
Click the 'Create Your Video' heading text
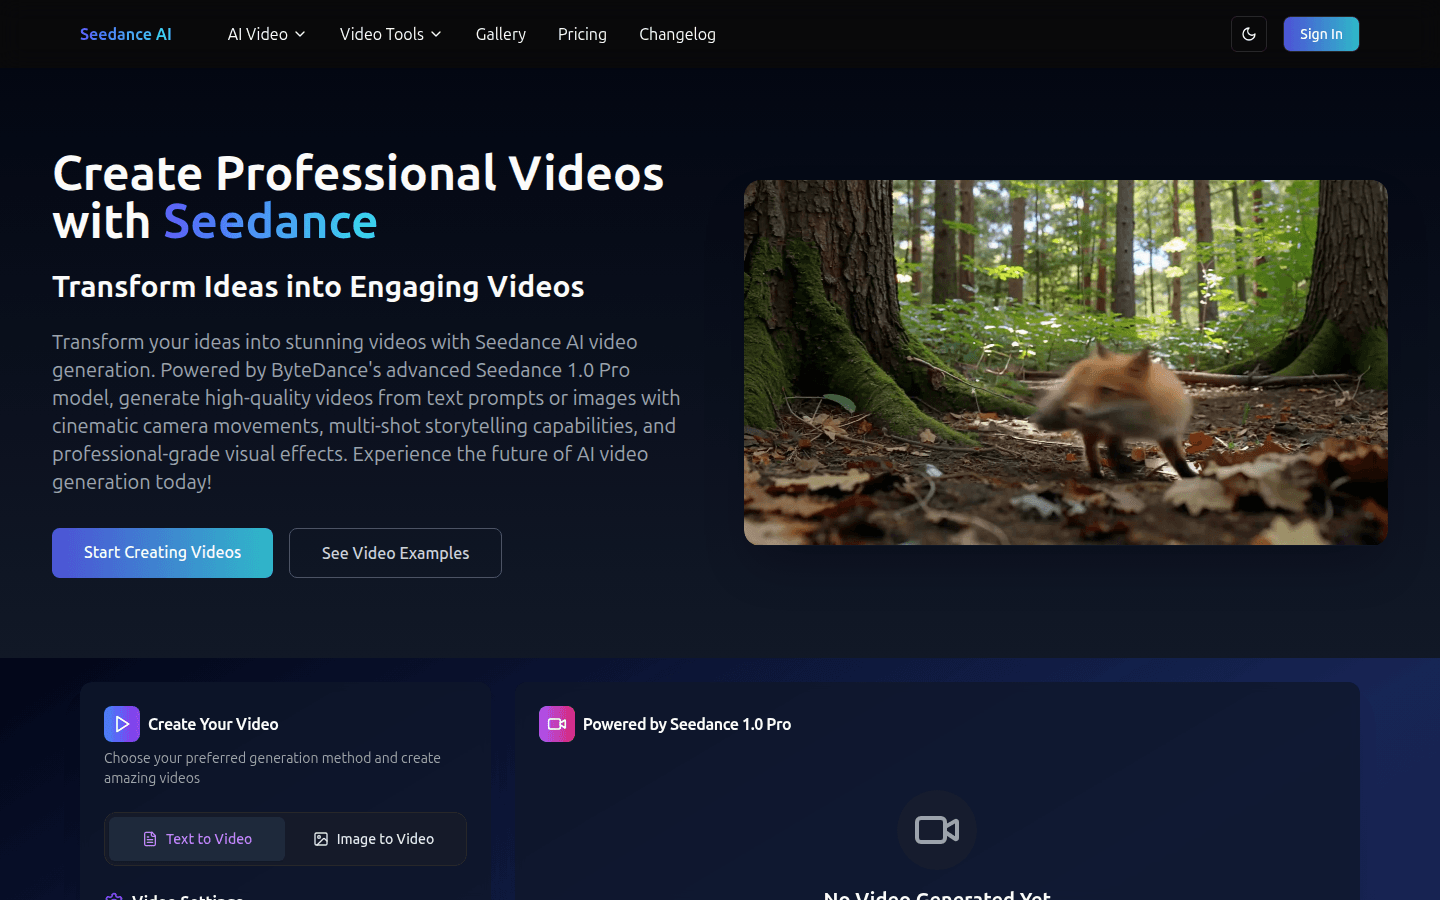213,724
